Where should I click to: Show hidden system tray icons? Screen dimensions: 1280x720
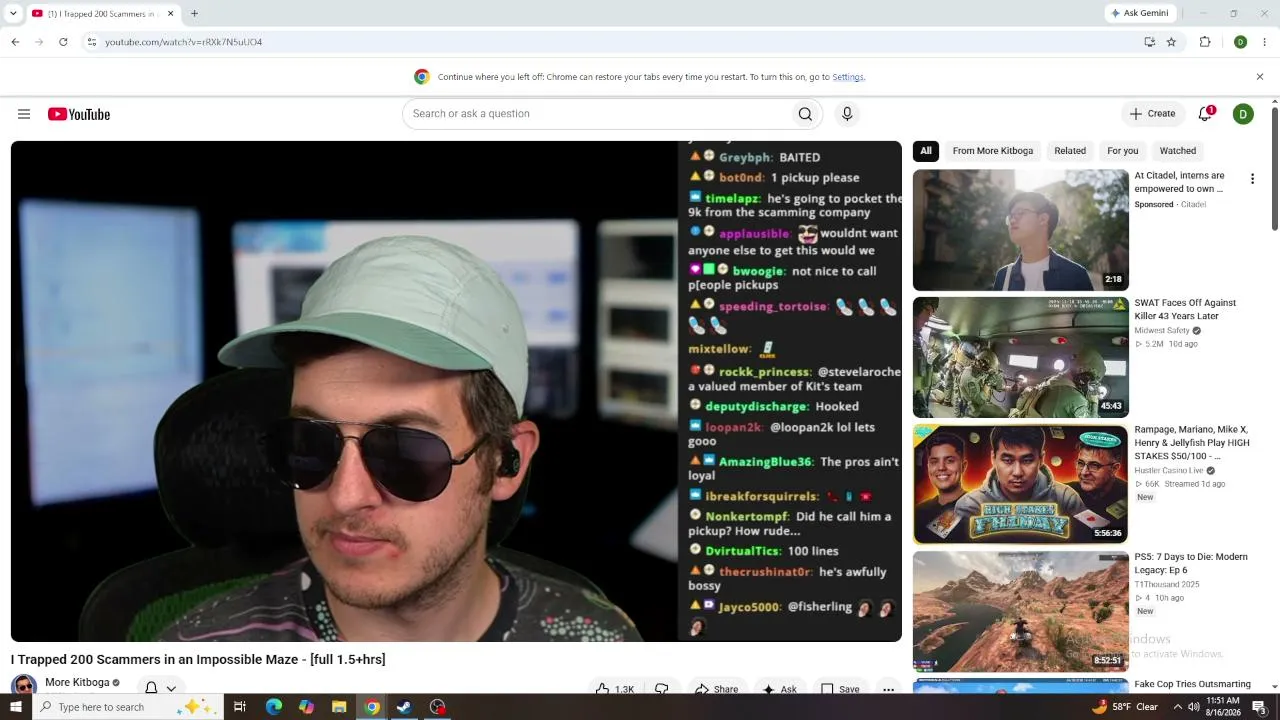[1177, 707]
